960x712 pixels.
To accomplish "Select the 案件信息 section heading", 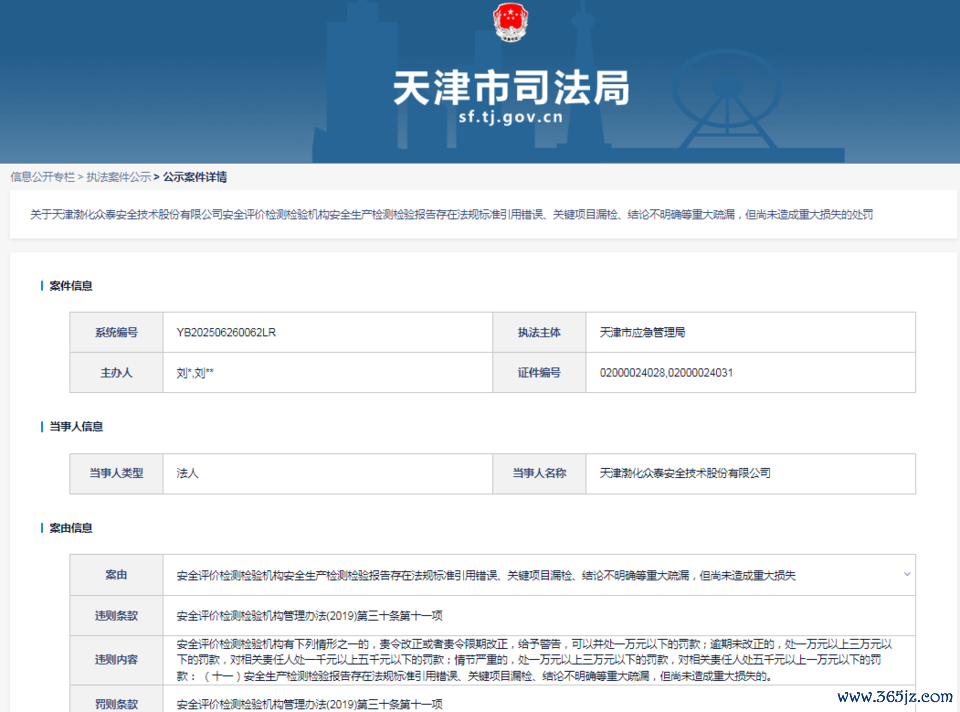I will (x=71, y=286).
